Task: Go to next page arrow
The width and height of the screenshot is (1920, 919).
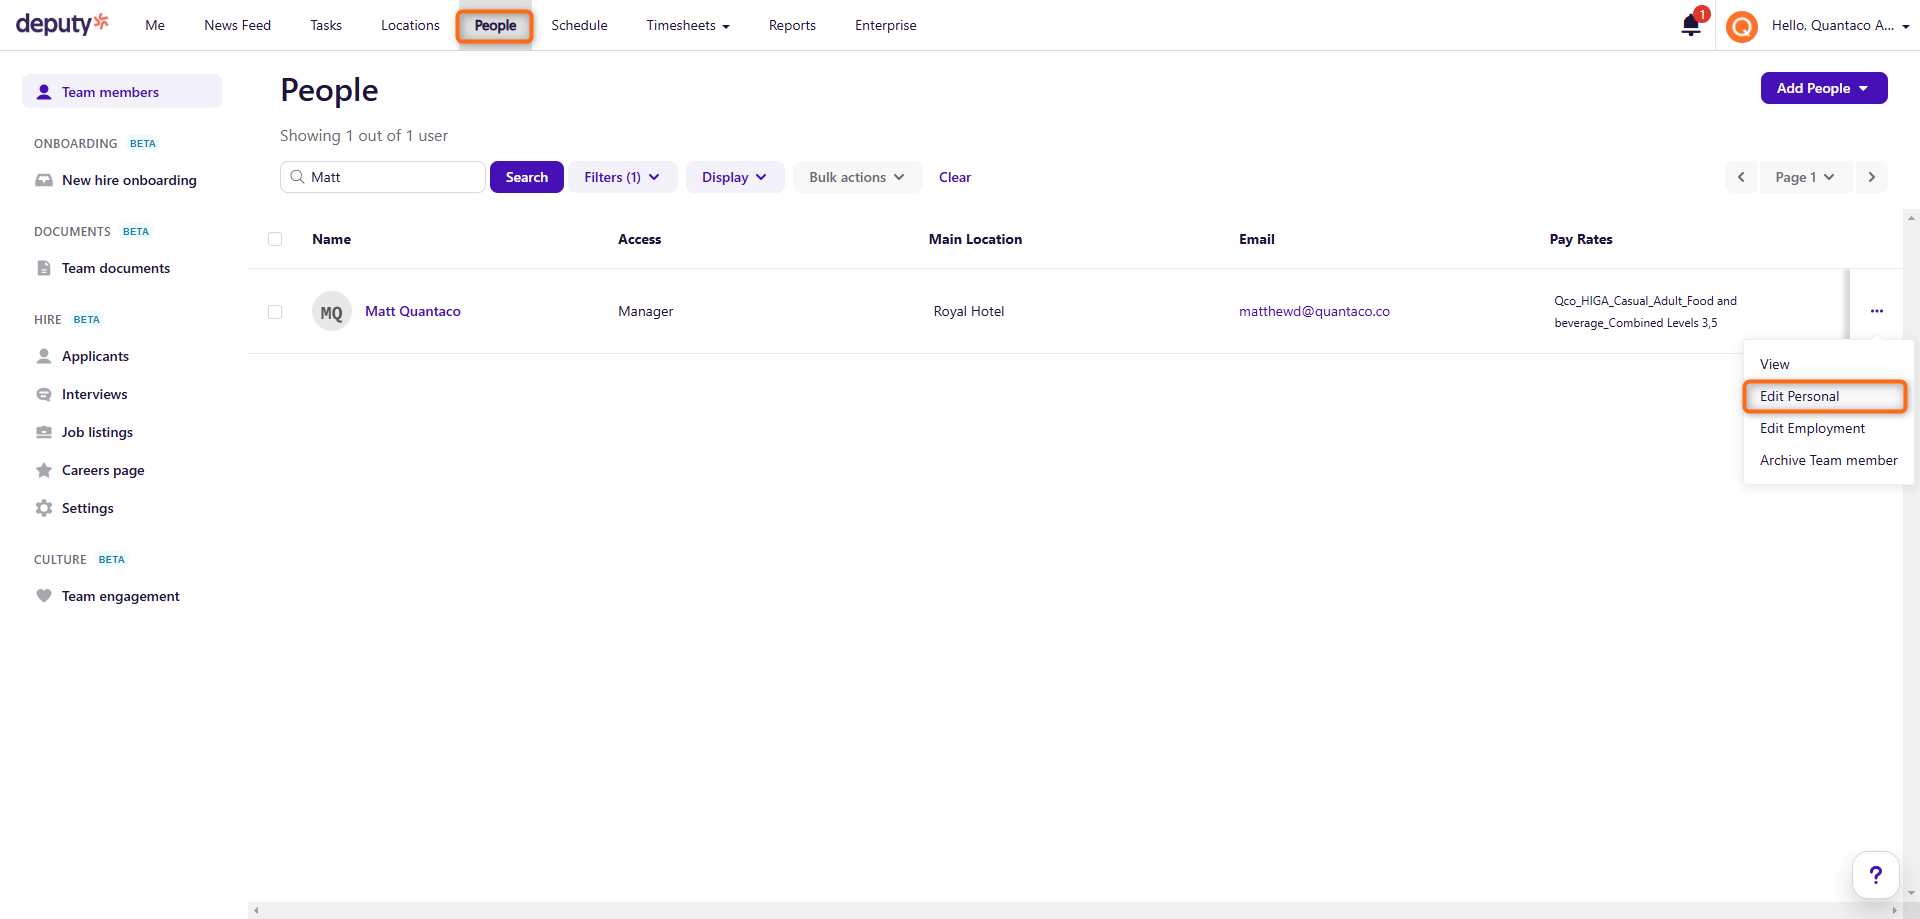Action: coord(1871,177)
